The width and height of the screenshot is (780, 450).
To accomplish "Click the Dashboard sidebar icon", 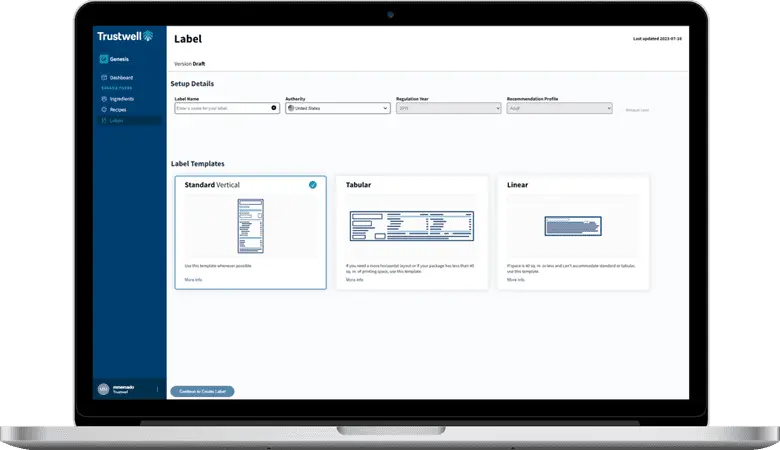I will coord(104,78).
